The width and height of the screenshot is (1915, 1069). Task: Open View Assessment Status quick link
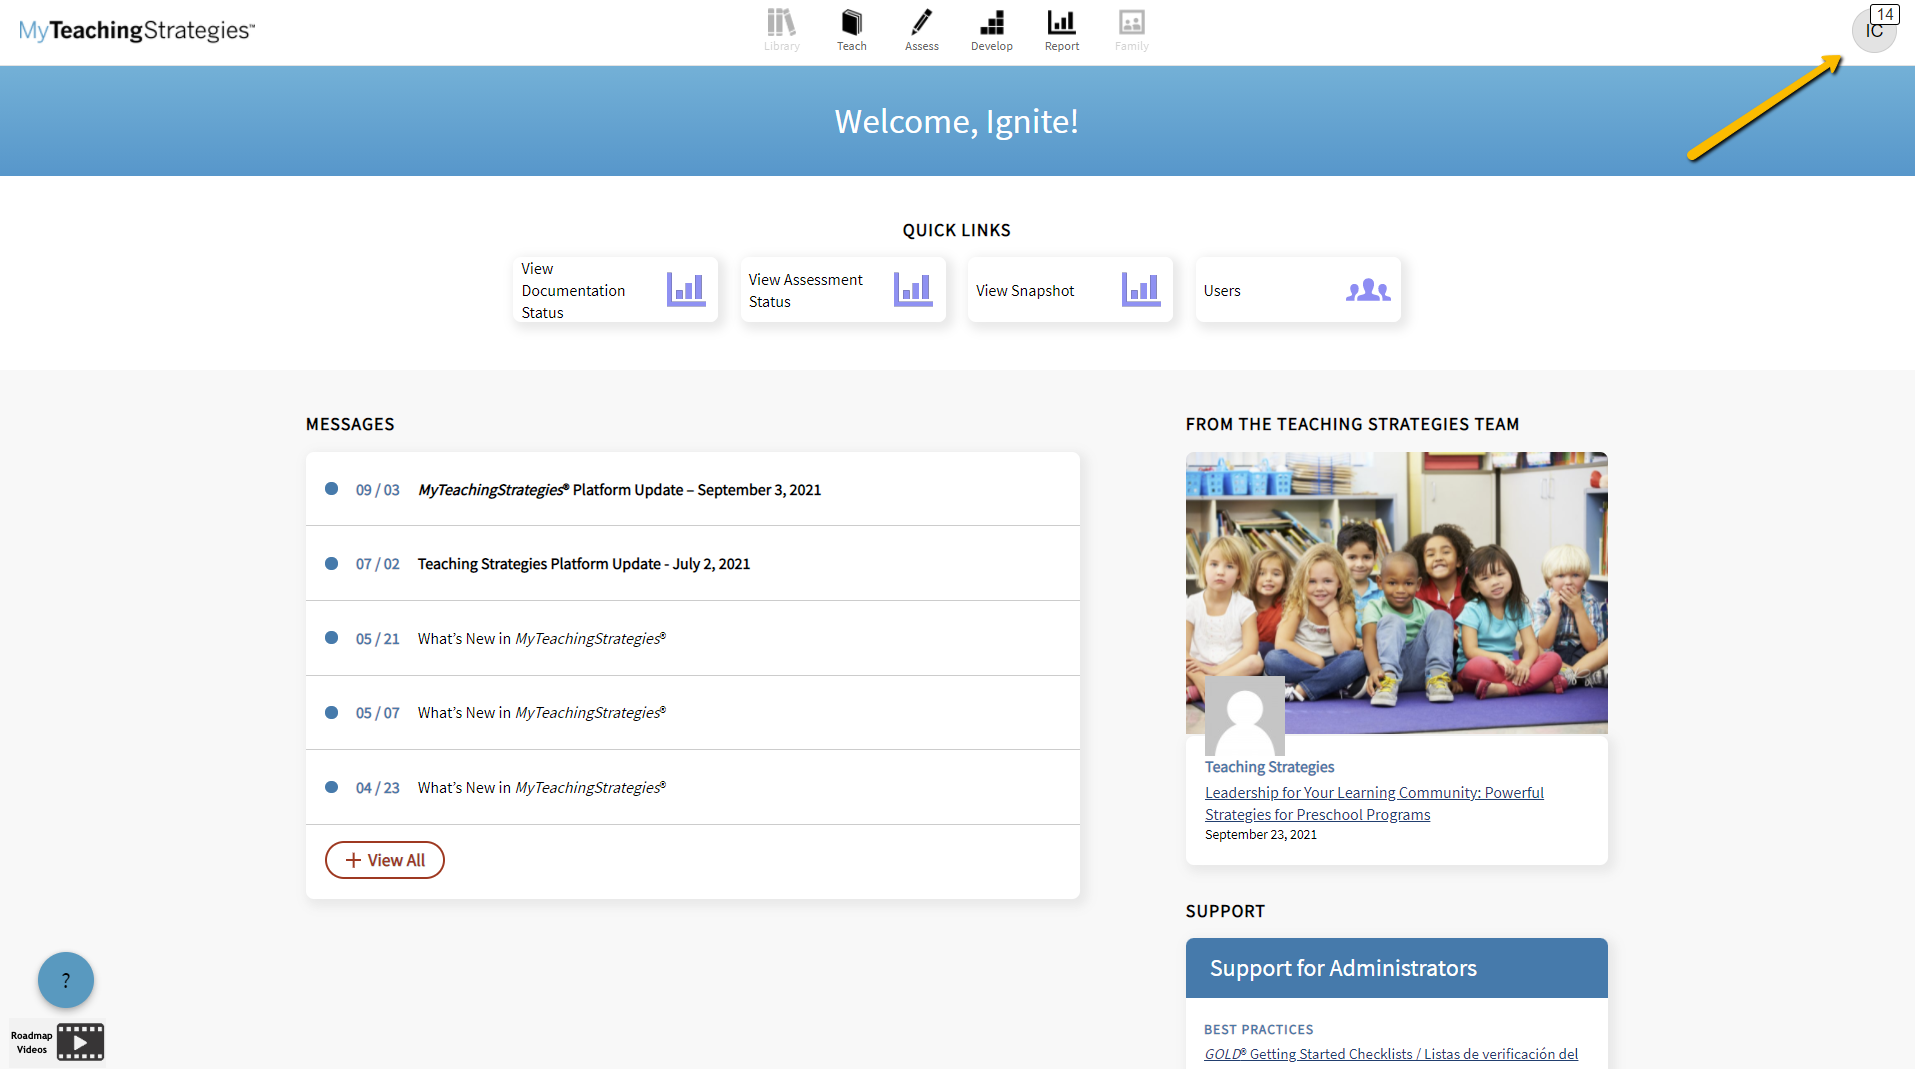pyautogui.click(x=842, y=290)
